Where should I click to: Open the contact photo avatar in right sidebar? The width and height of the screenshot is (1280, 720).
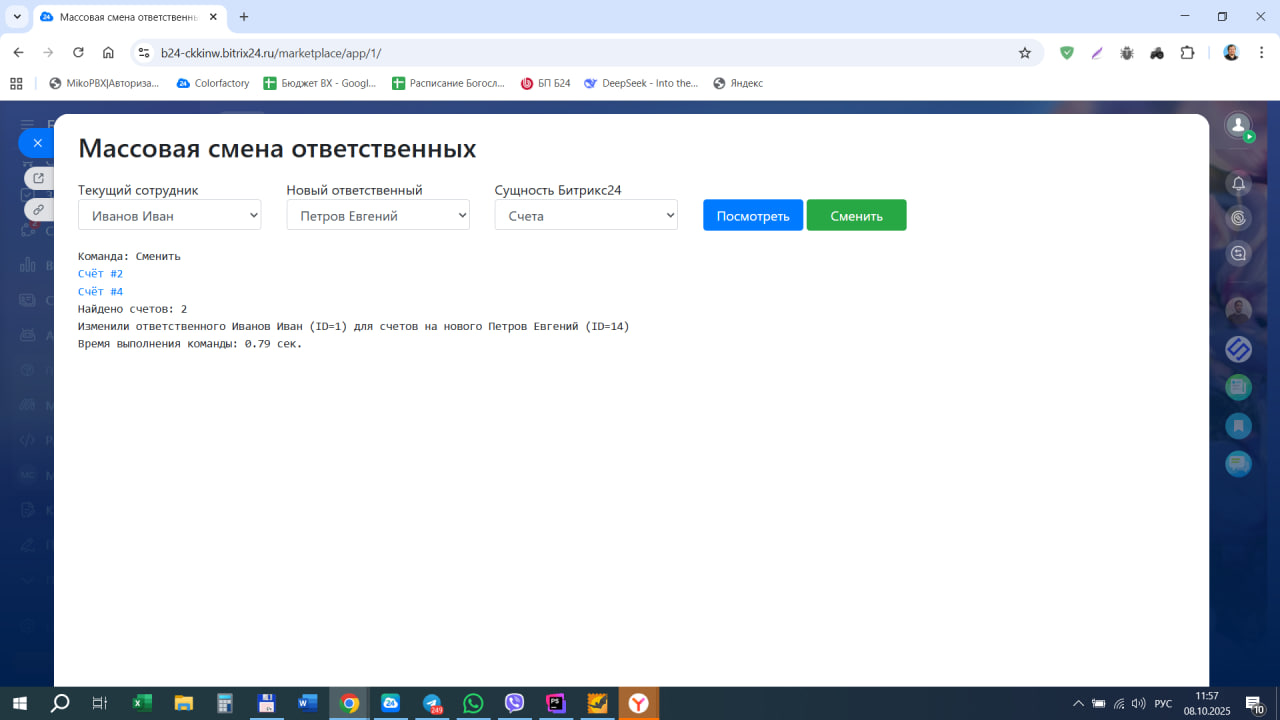[x=1239, y=311]
